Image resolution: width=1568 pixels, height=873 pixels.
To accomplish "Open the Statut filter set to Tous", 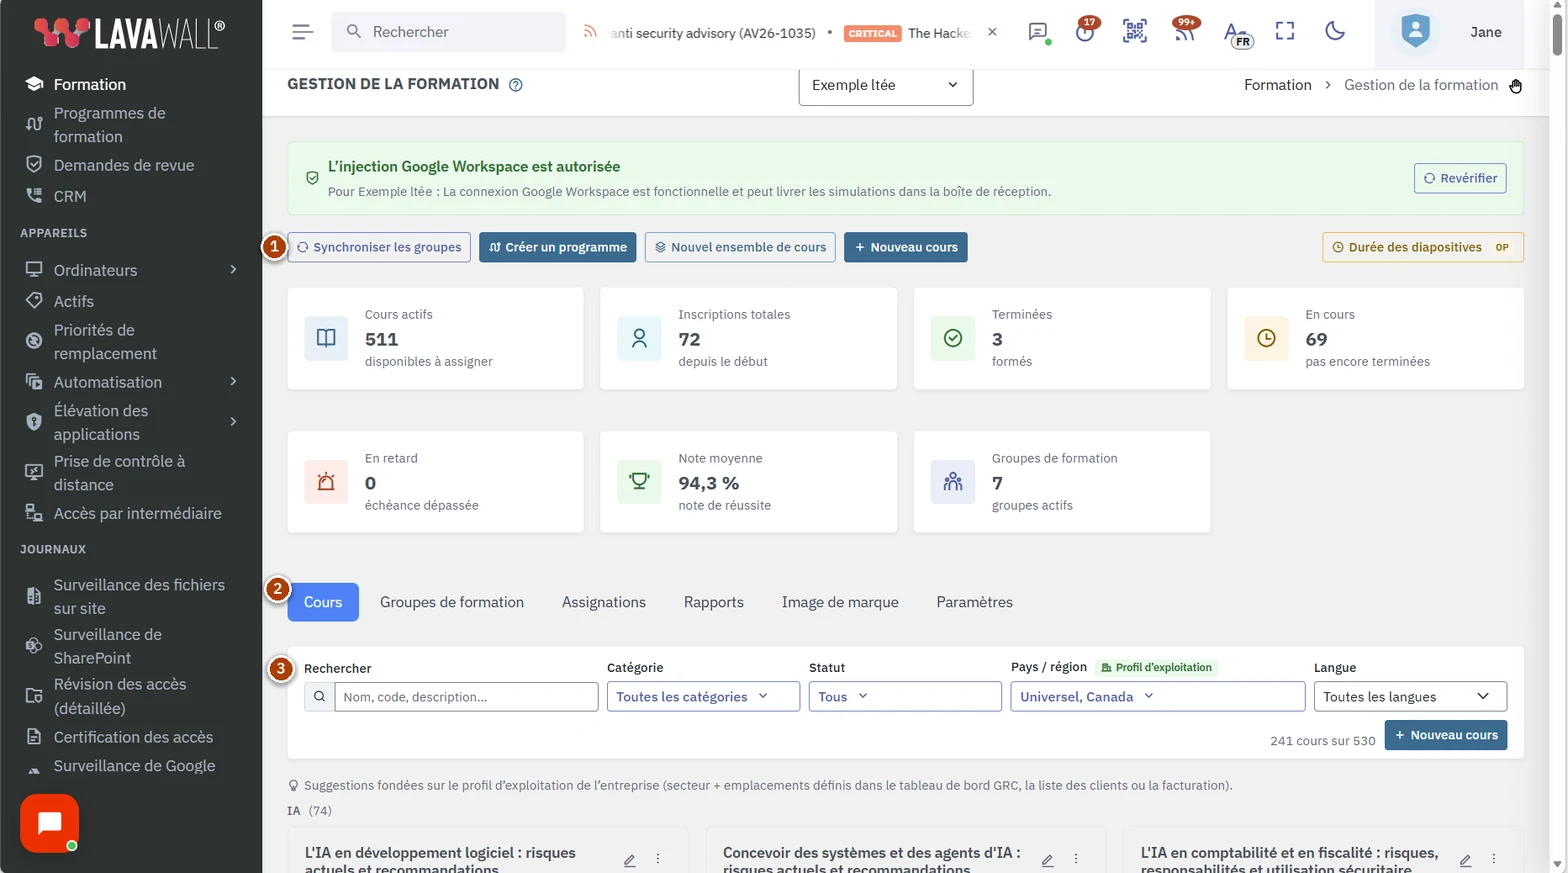I will tap(905, 697).
